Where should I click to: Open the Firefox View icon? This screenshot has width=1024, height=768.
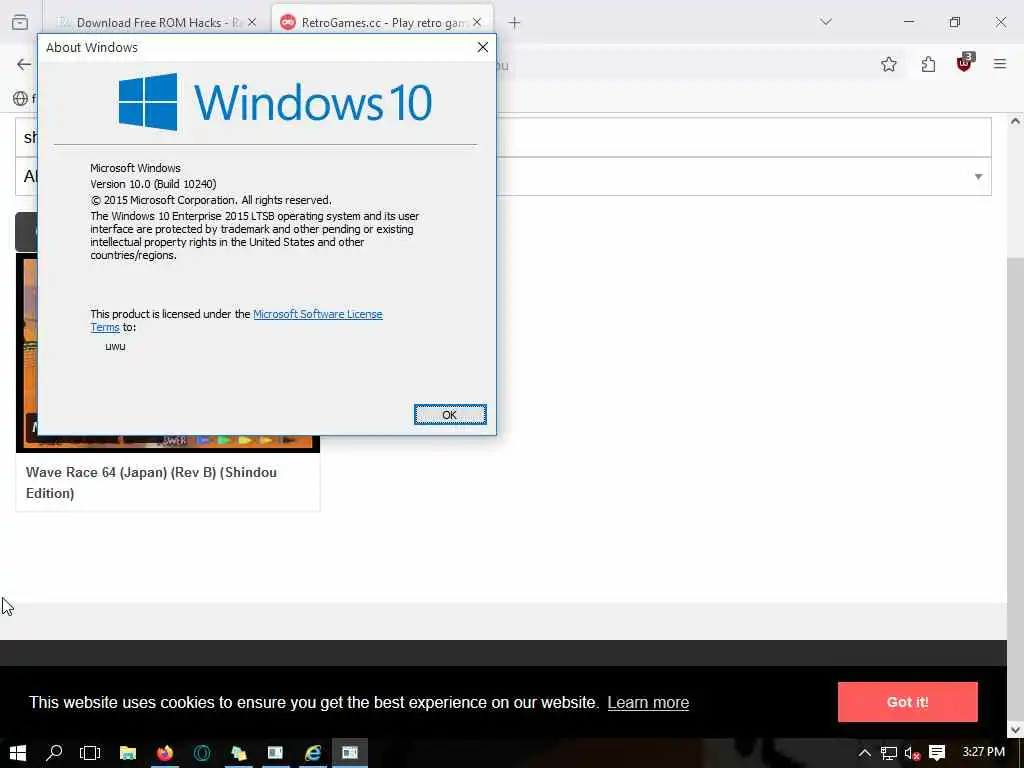pos(20,22)
